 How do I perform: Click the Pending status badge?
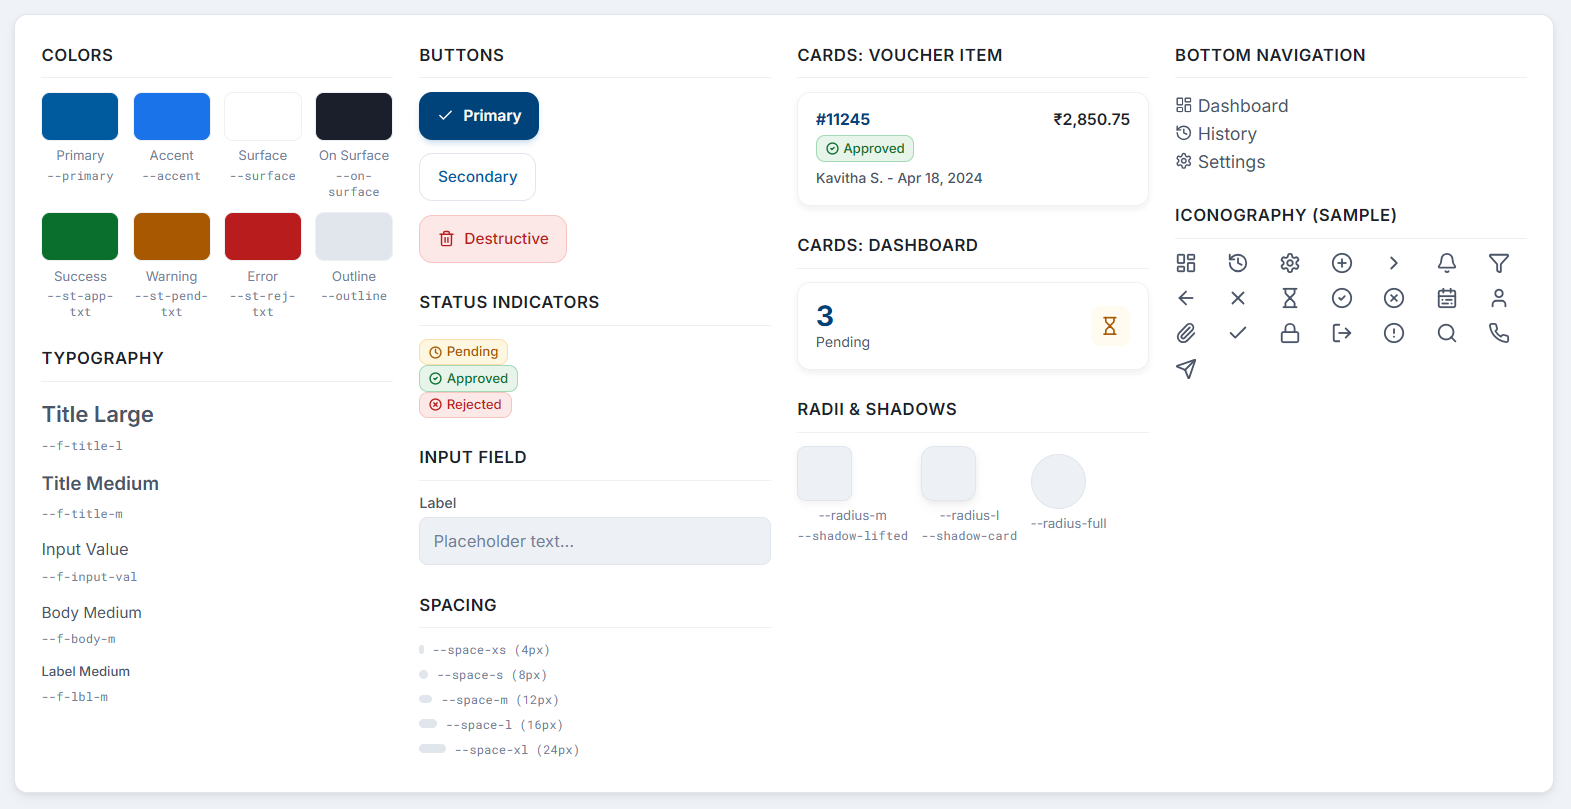464,352
